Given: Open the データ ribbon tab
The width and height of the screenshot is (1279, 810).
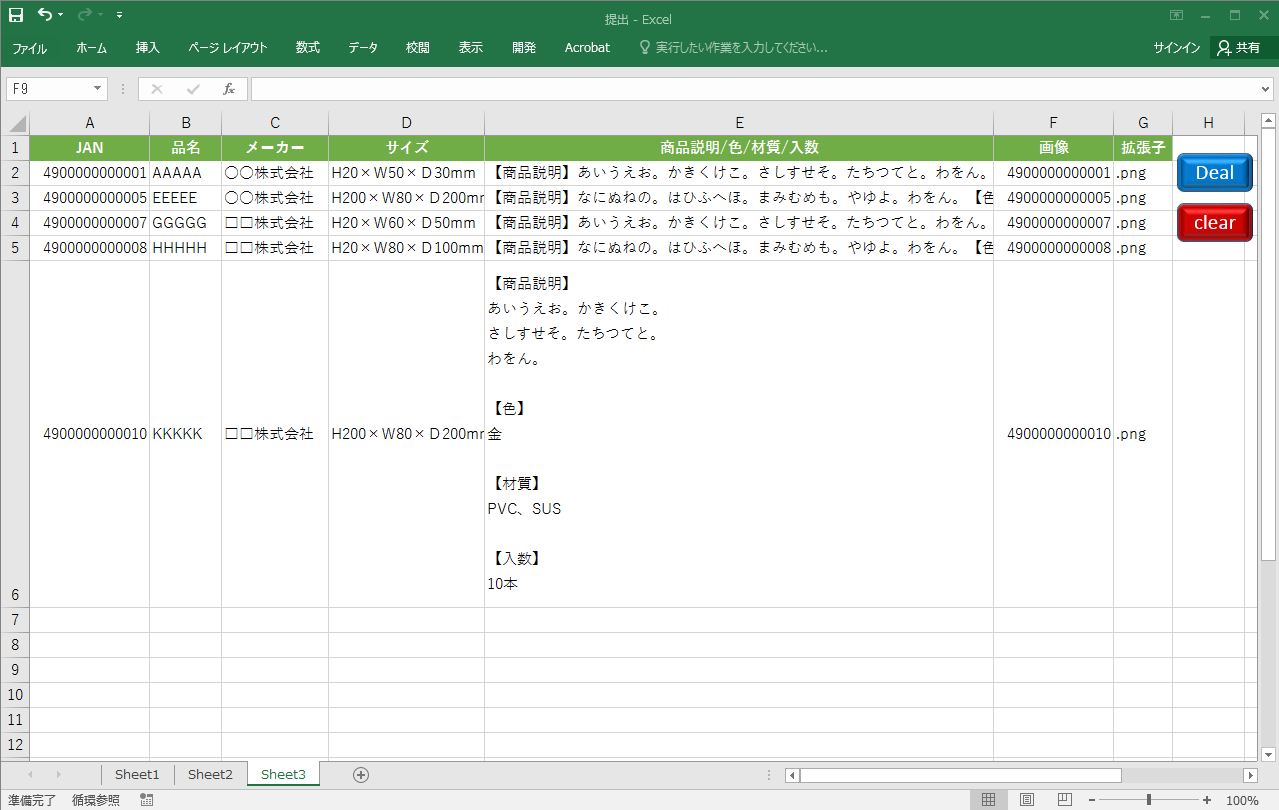Looking at the screenshot, I should point(363,47).
